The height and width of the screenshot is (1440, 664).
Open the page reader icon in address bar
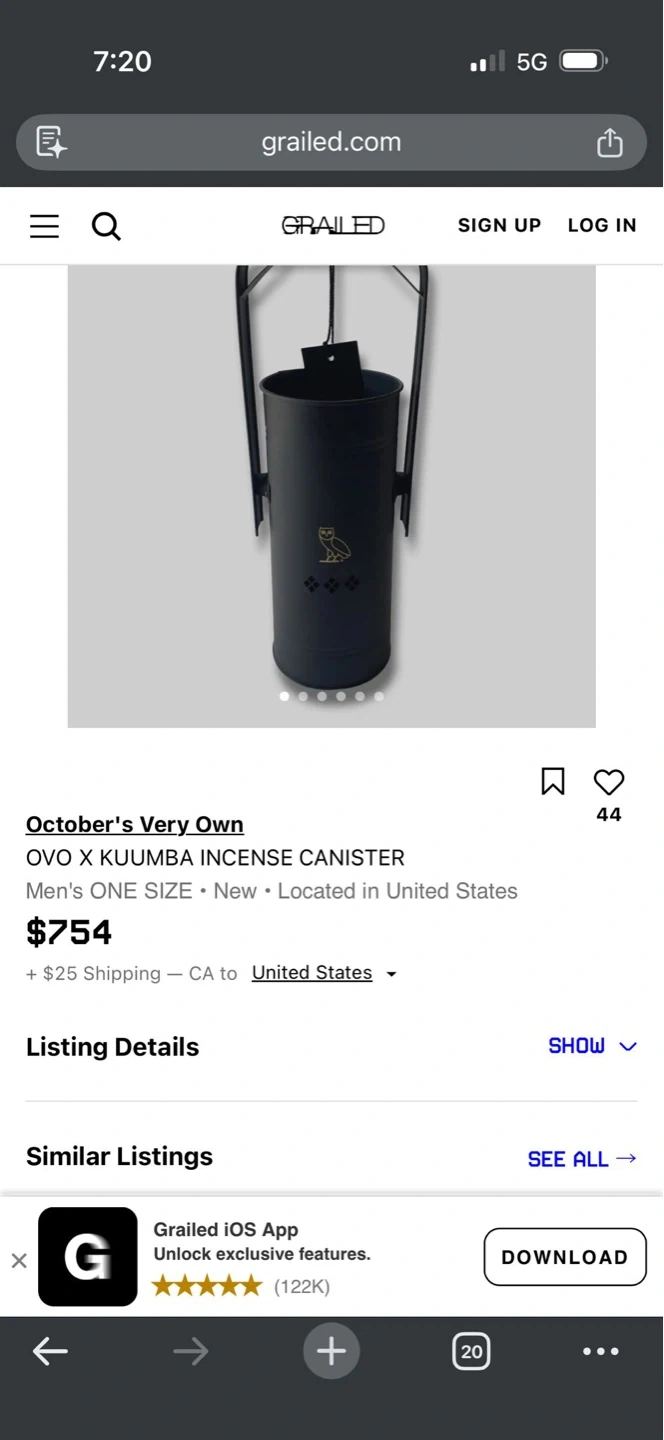pos(51,142)
